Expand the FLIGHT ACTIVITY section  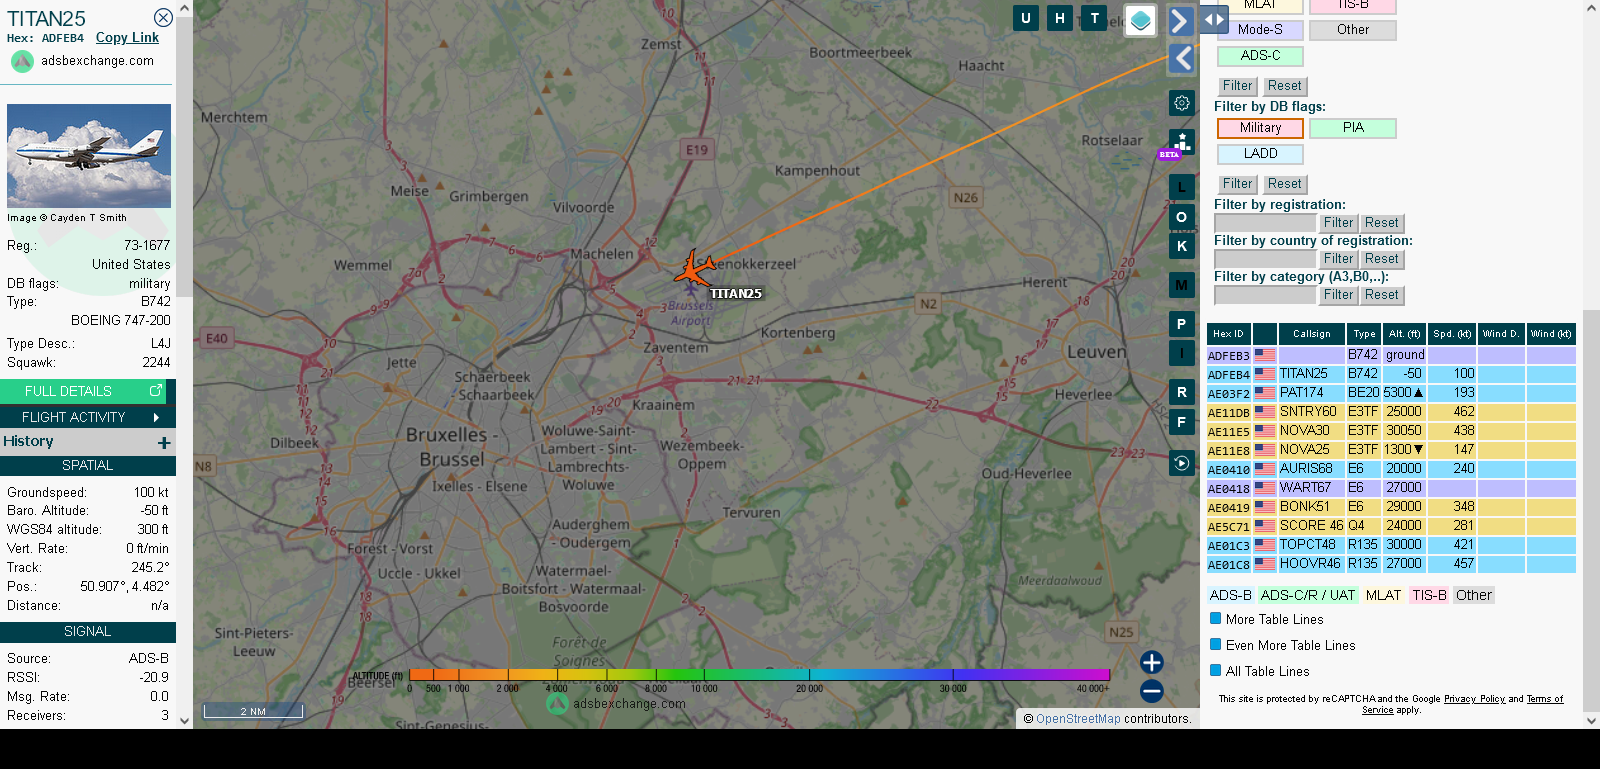tap(88, 417)
